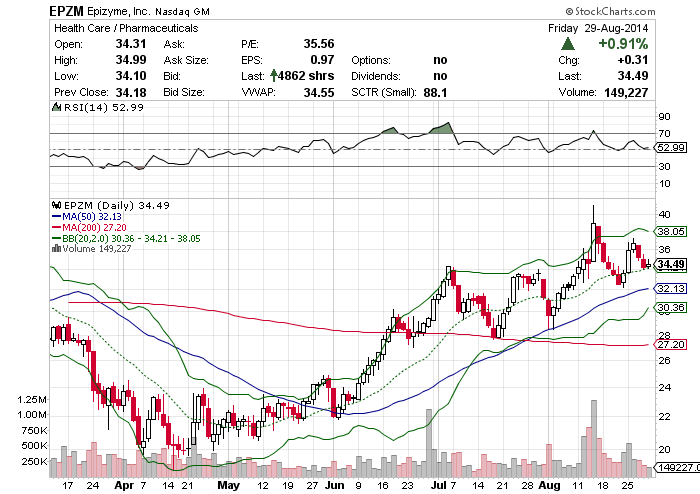The width and height of the screenshot is (700, 494).
Task: Click the EPS value 0.97
Action: pos(322,60)
